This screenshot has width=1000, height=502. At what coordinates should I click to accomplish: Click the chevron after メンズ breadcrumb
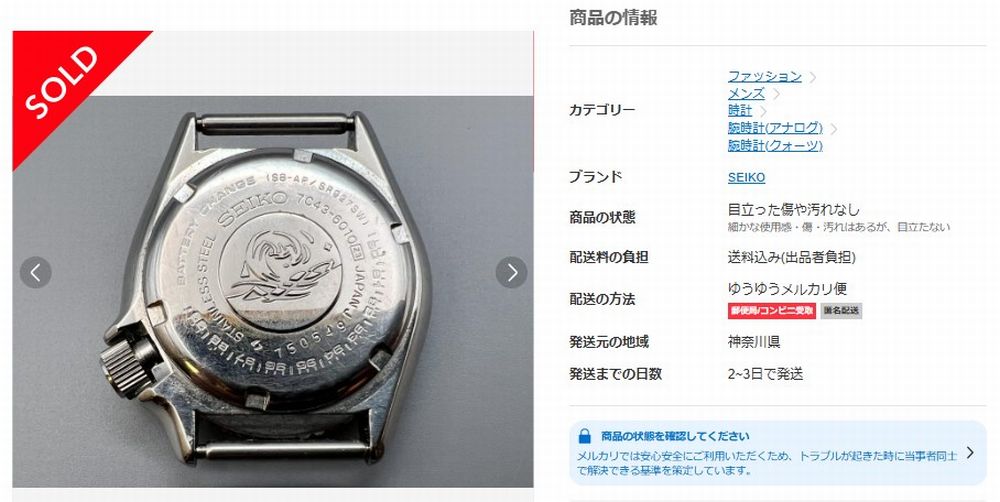click(x=776, y=94)
